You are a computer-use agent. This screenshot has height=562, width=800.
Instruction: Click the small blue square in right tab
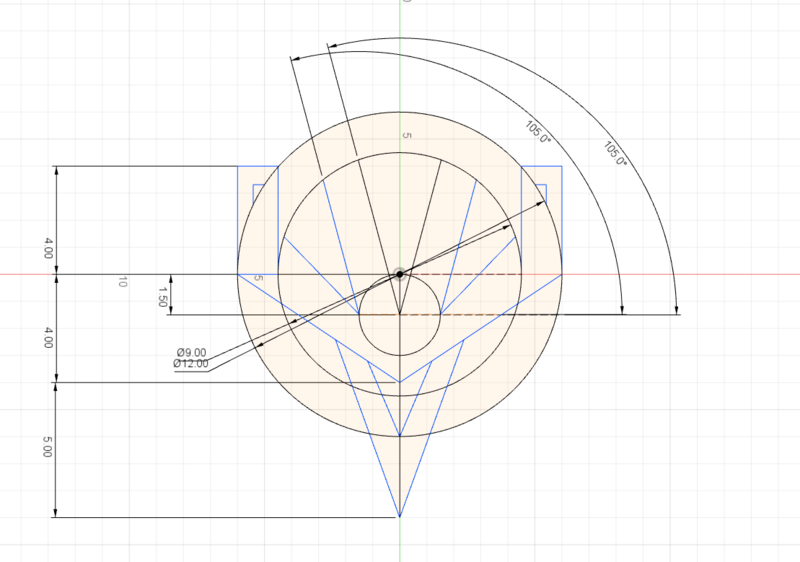coord(541,187)
